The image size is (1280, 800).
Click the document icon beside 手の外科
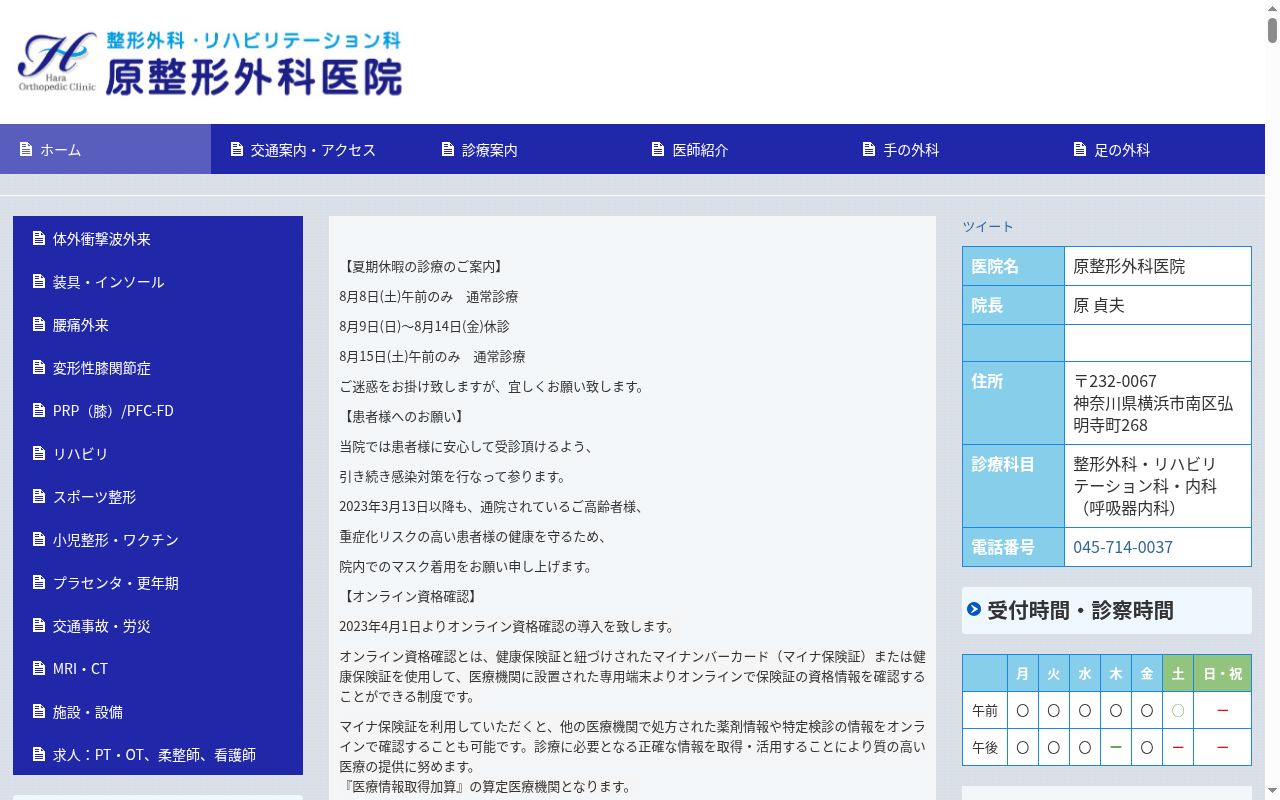click(x=869, y=149)
